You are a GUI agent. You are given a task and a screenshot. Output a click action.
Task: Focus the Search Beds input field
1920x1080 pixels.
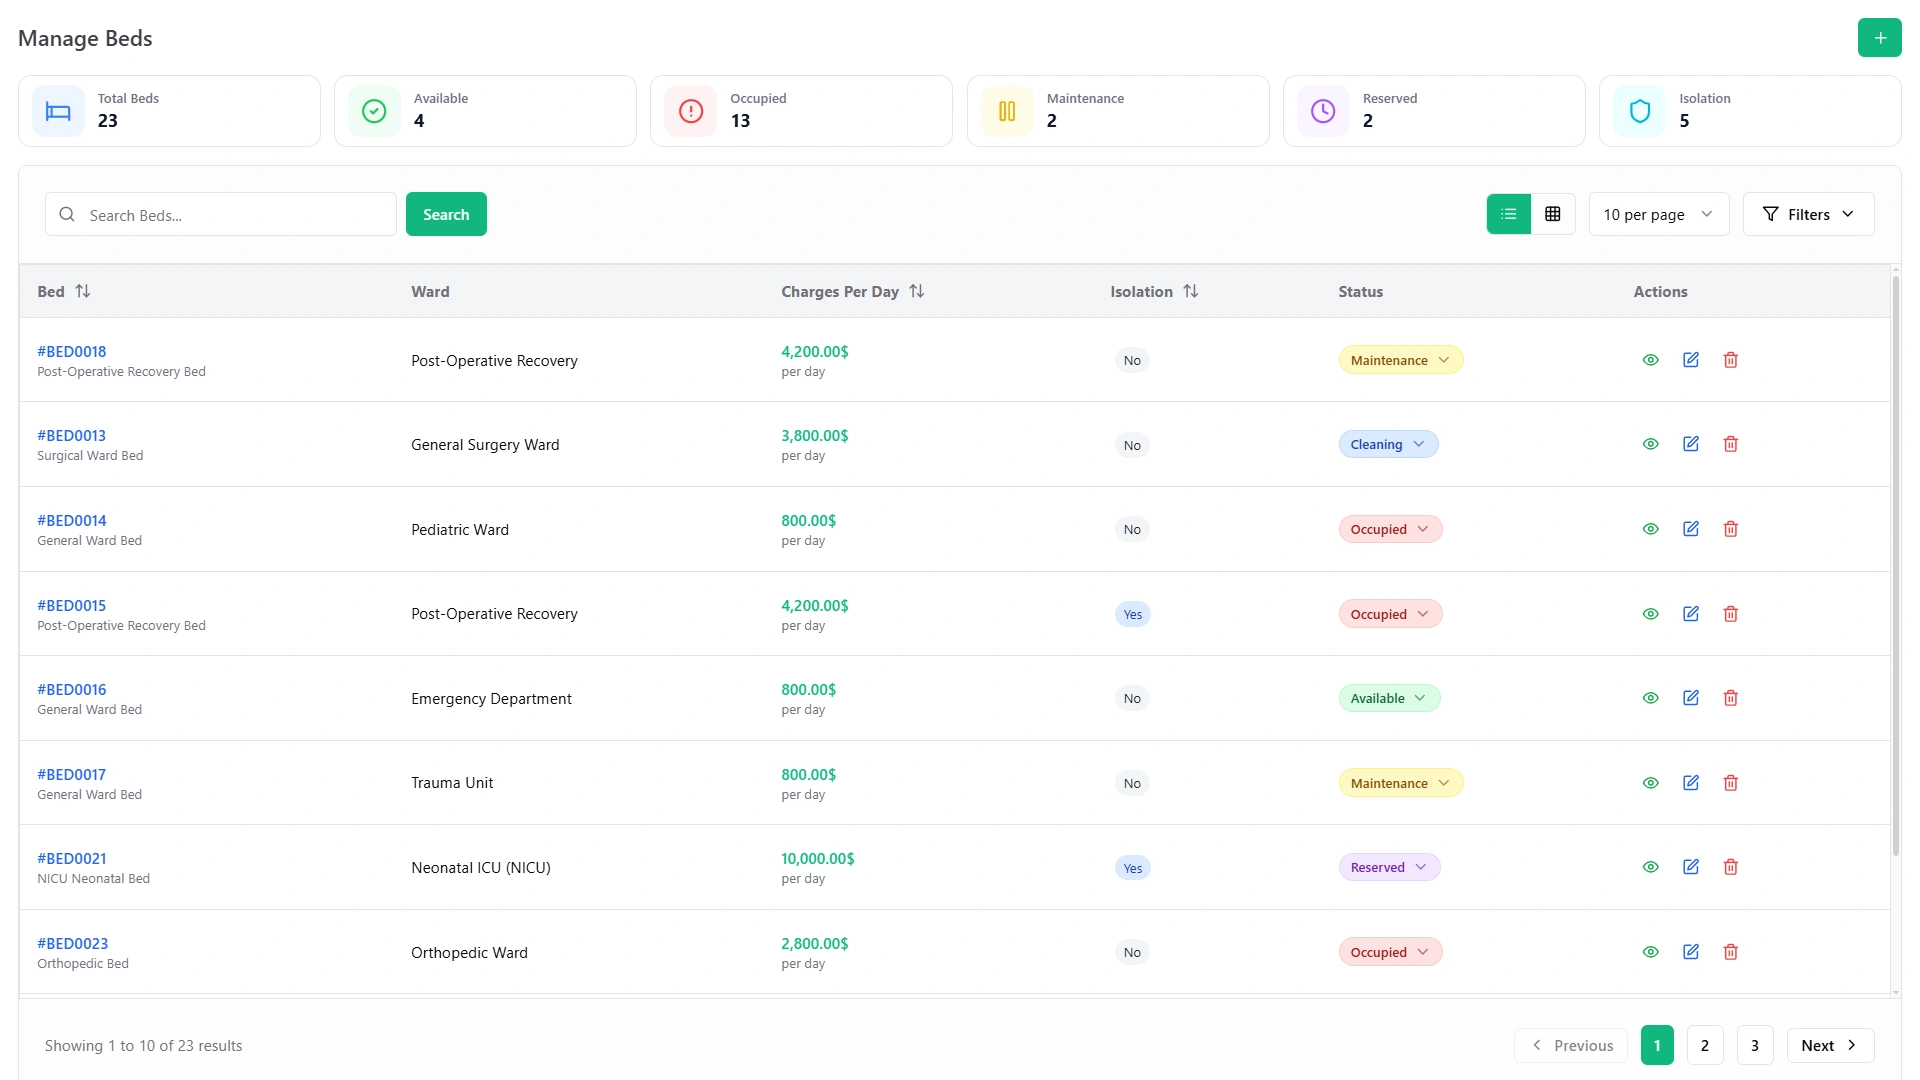(221, 214)
